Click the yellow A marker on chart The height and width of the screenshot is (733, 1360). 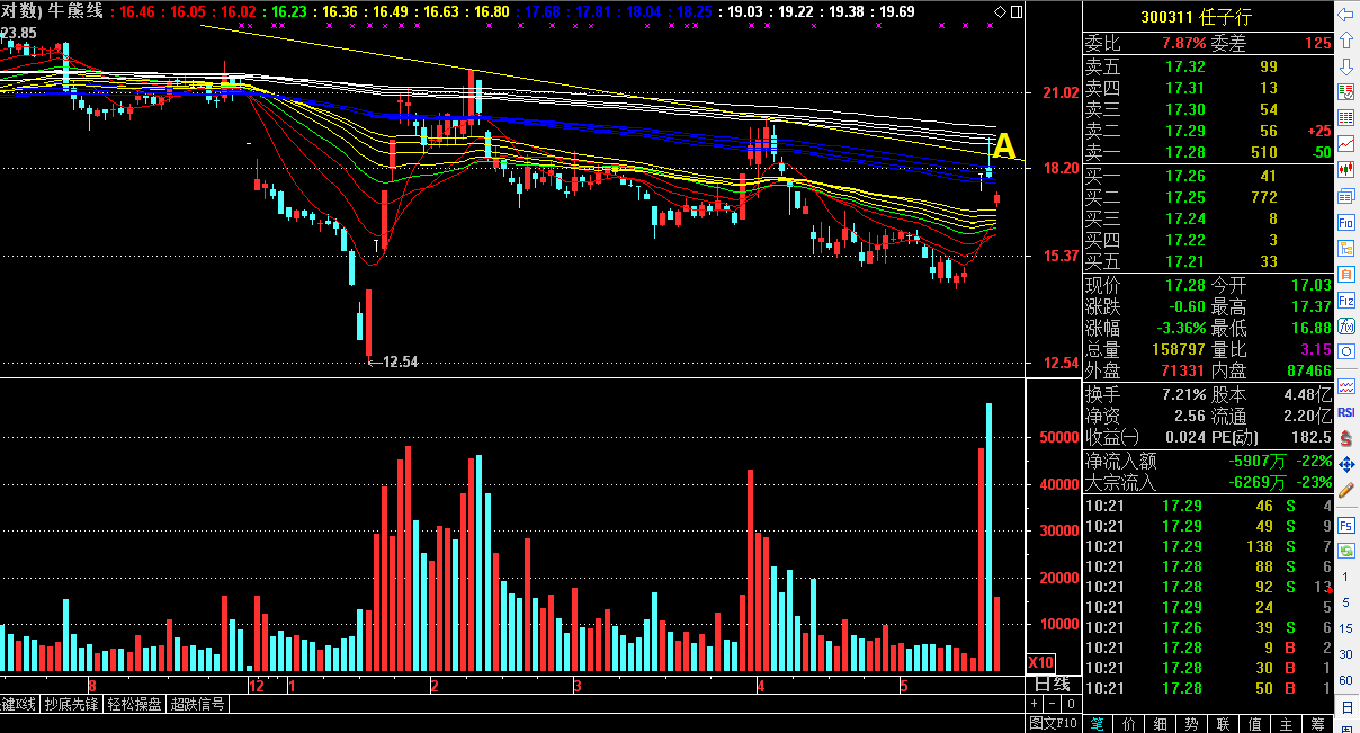coord(1003,147)
